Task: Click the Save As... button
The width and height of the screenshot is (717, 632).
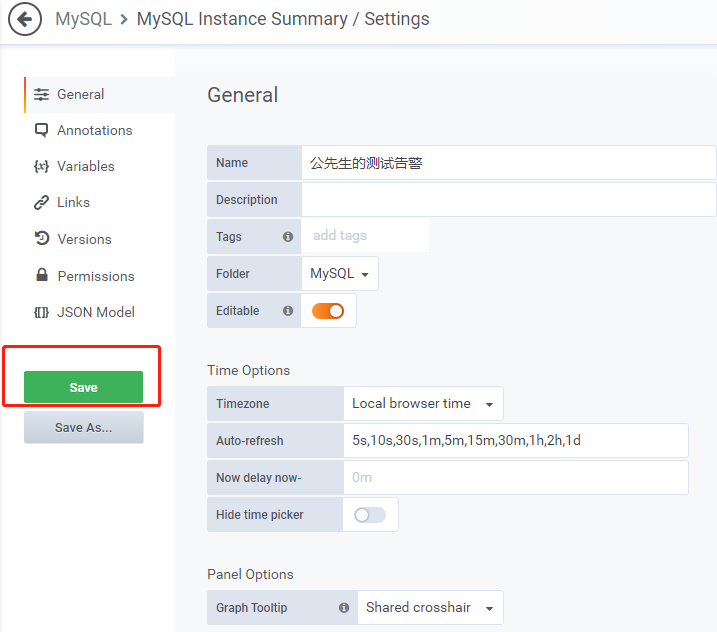Action: 84,427
